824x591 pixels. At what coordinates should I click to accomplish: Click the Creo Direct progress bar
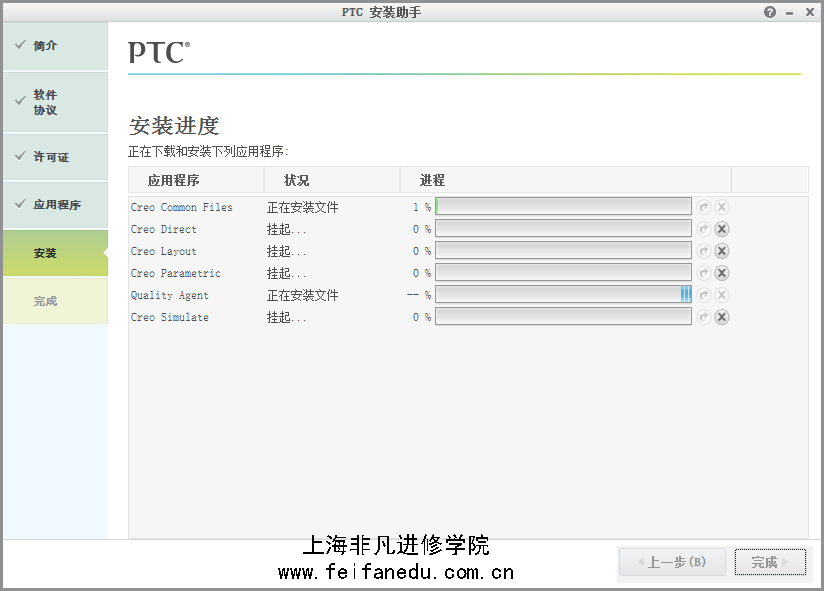[563, 229]
